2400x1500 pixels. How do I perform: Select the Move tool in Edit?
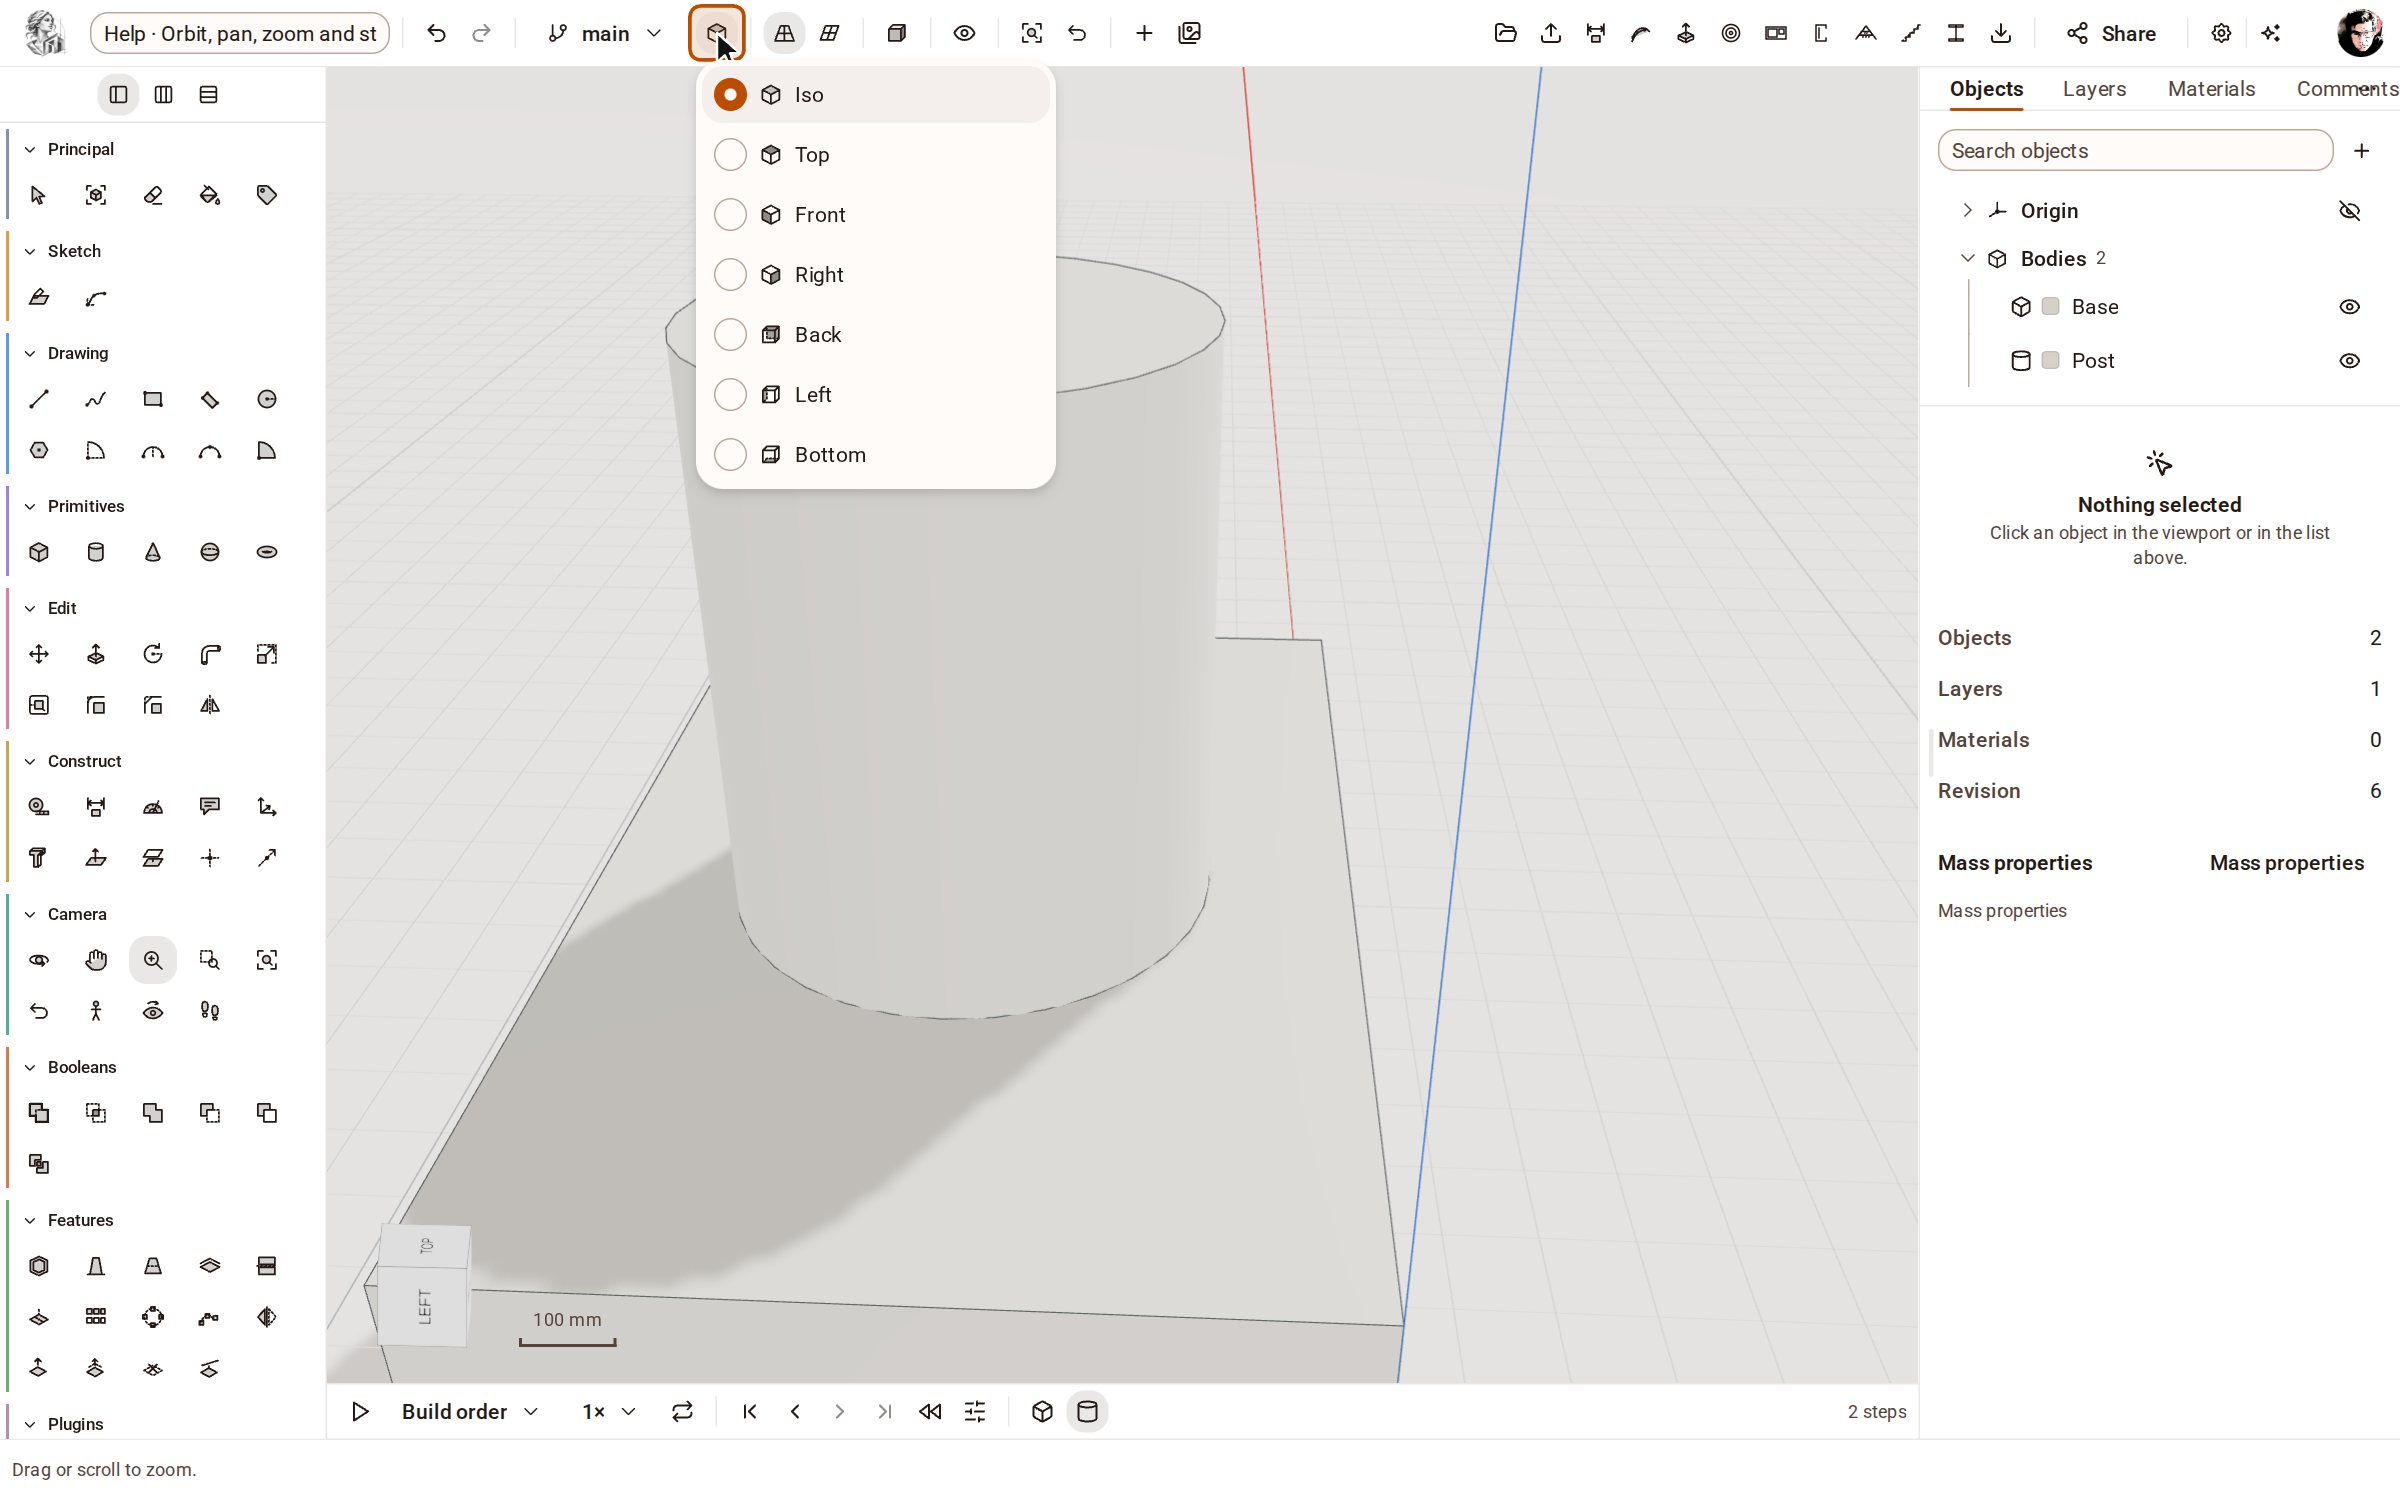click(39, 654)
